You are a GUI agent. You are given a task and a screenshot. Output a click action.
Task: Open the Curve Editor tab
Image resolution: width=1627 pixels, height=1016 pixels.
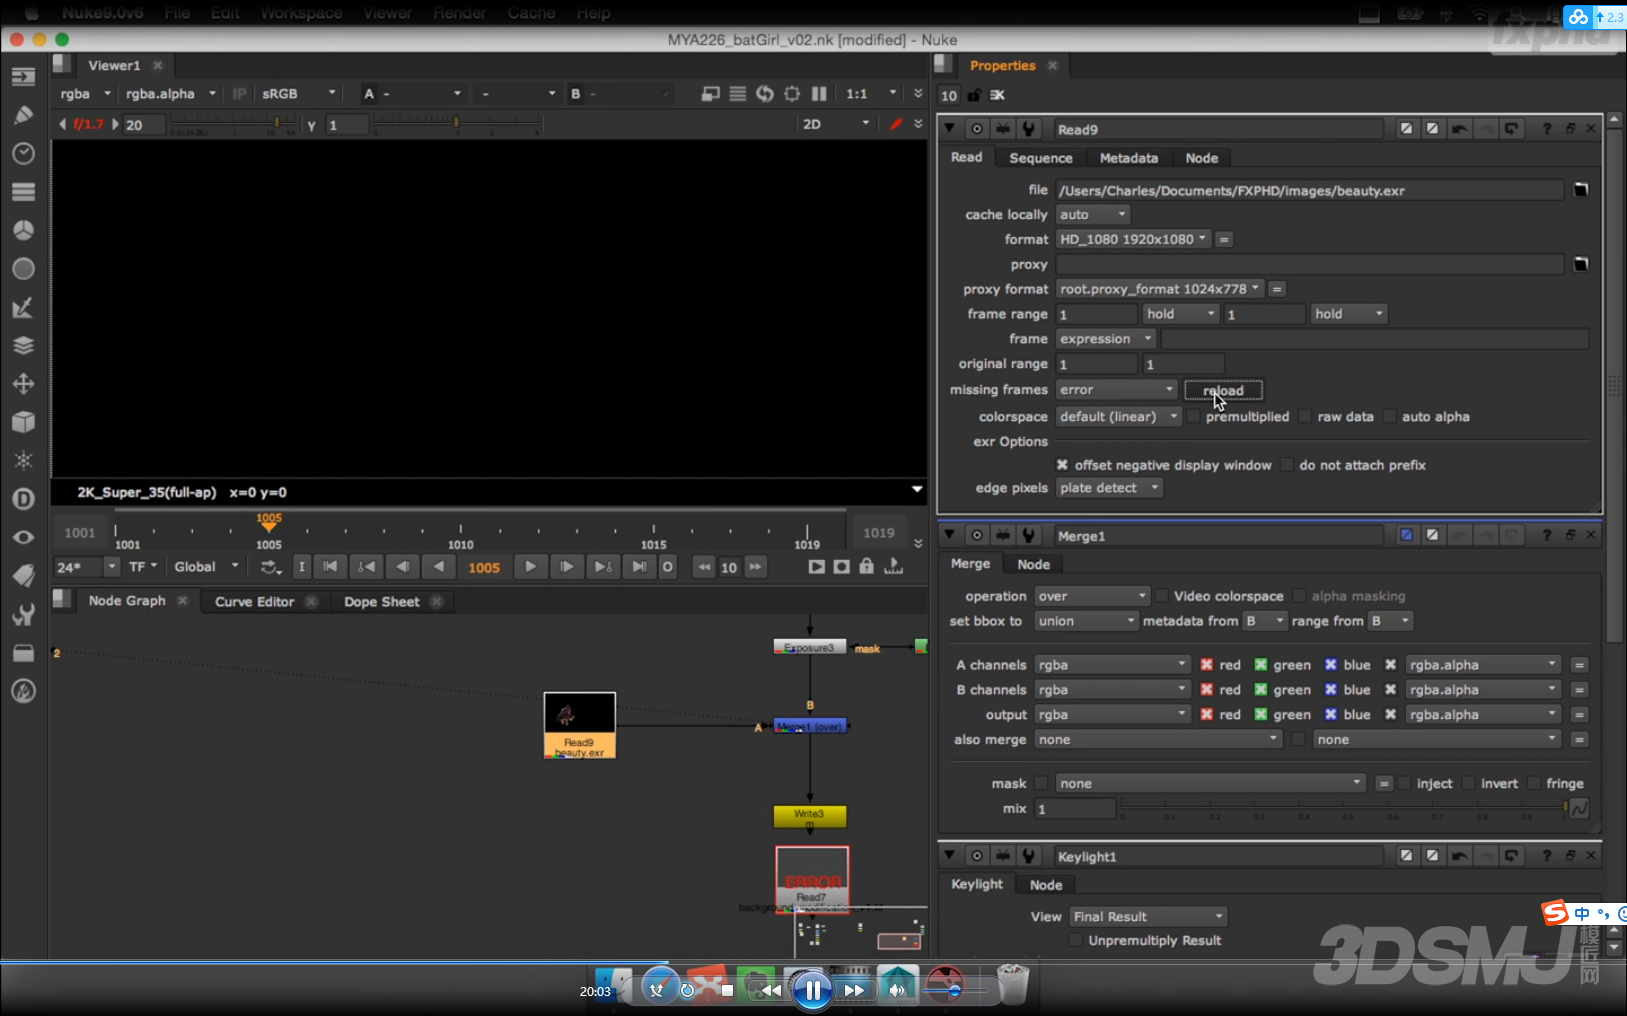pyautogui.click(x=254, y=601)
